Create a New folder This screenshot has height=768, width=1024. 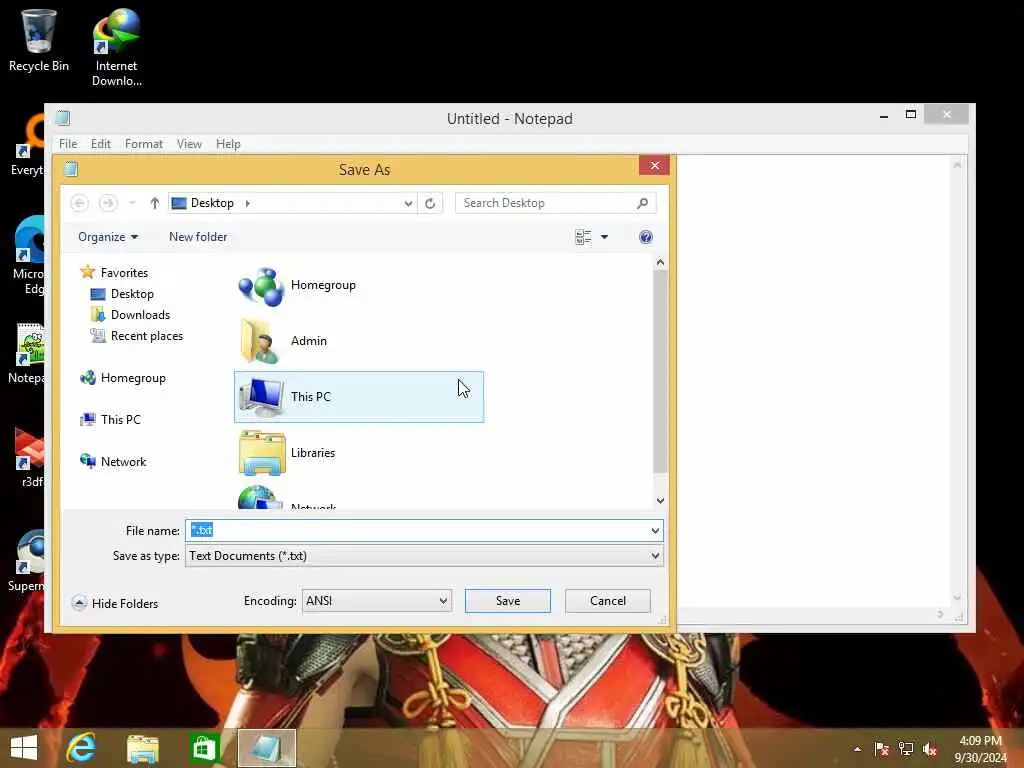click(198, 237)
